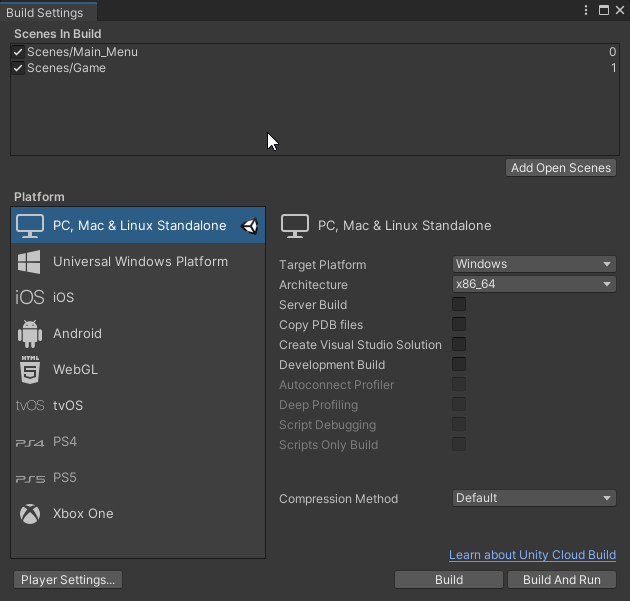Click the Architecture label
630x601 pixels.
coord(313,285)
